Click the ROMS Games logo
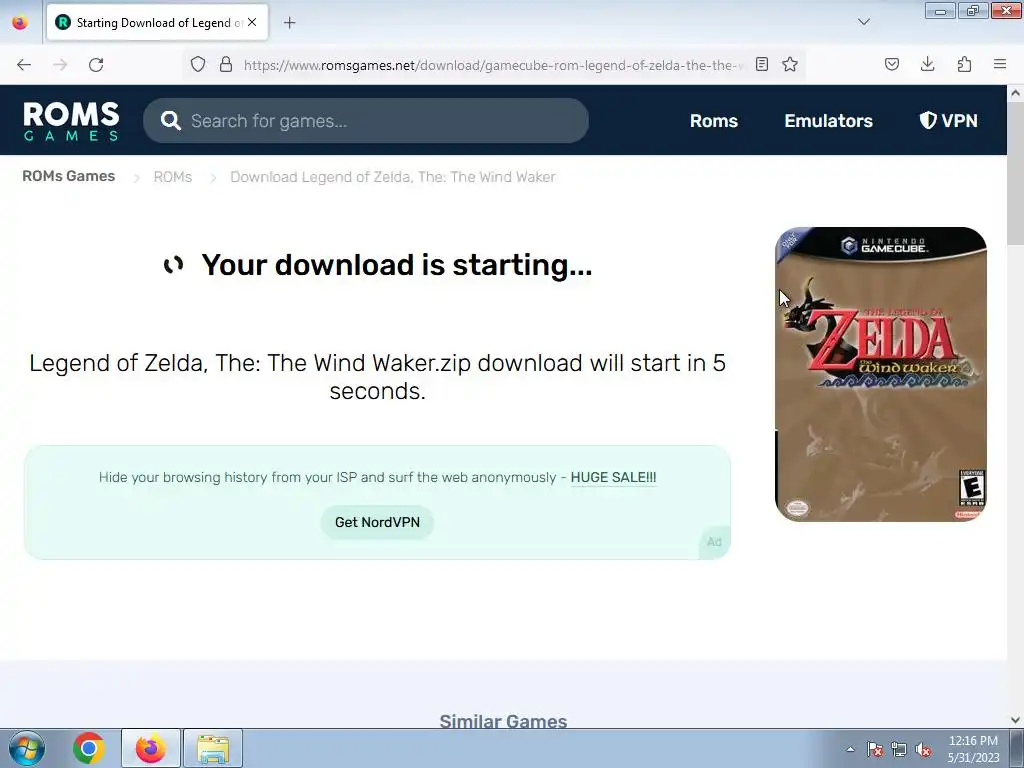The width and height of the screenshot is (1024, 768). point(71,121)
